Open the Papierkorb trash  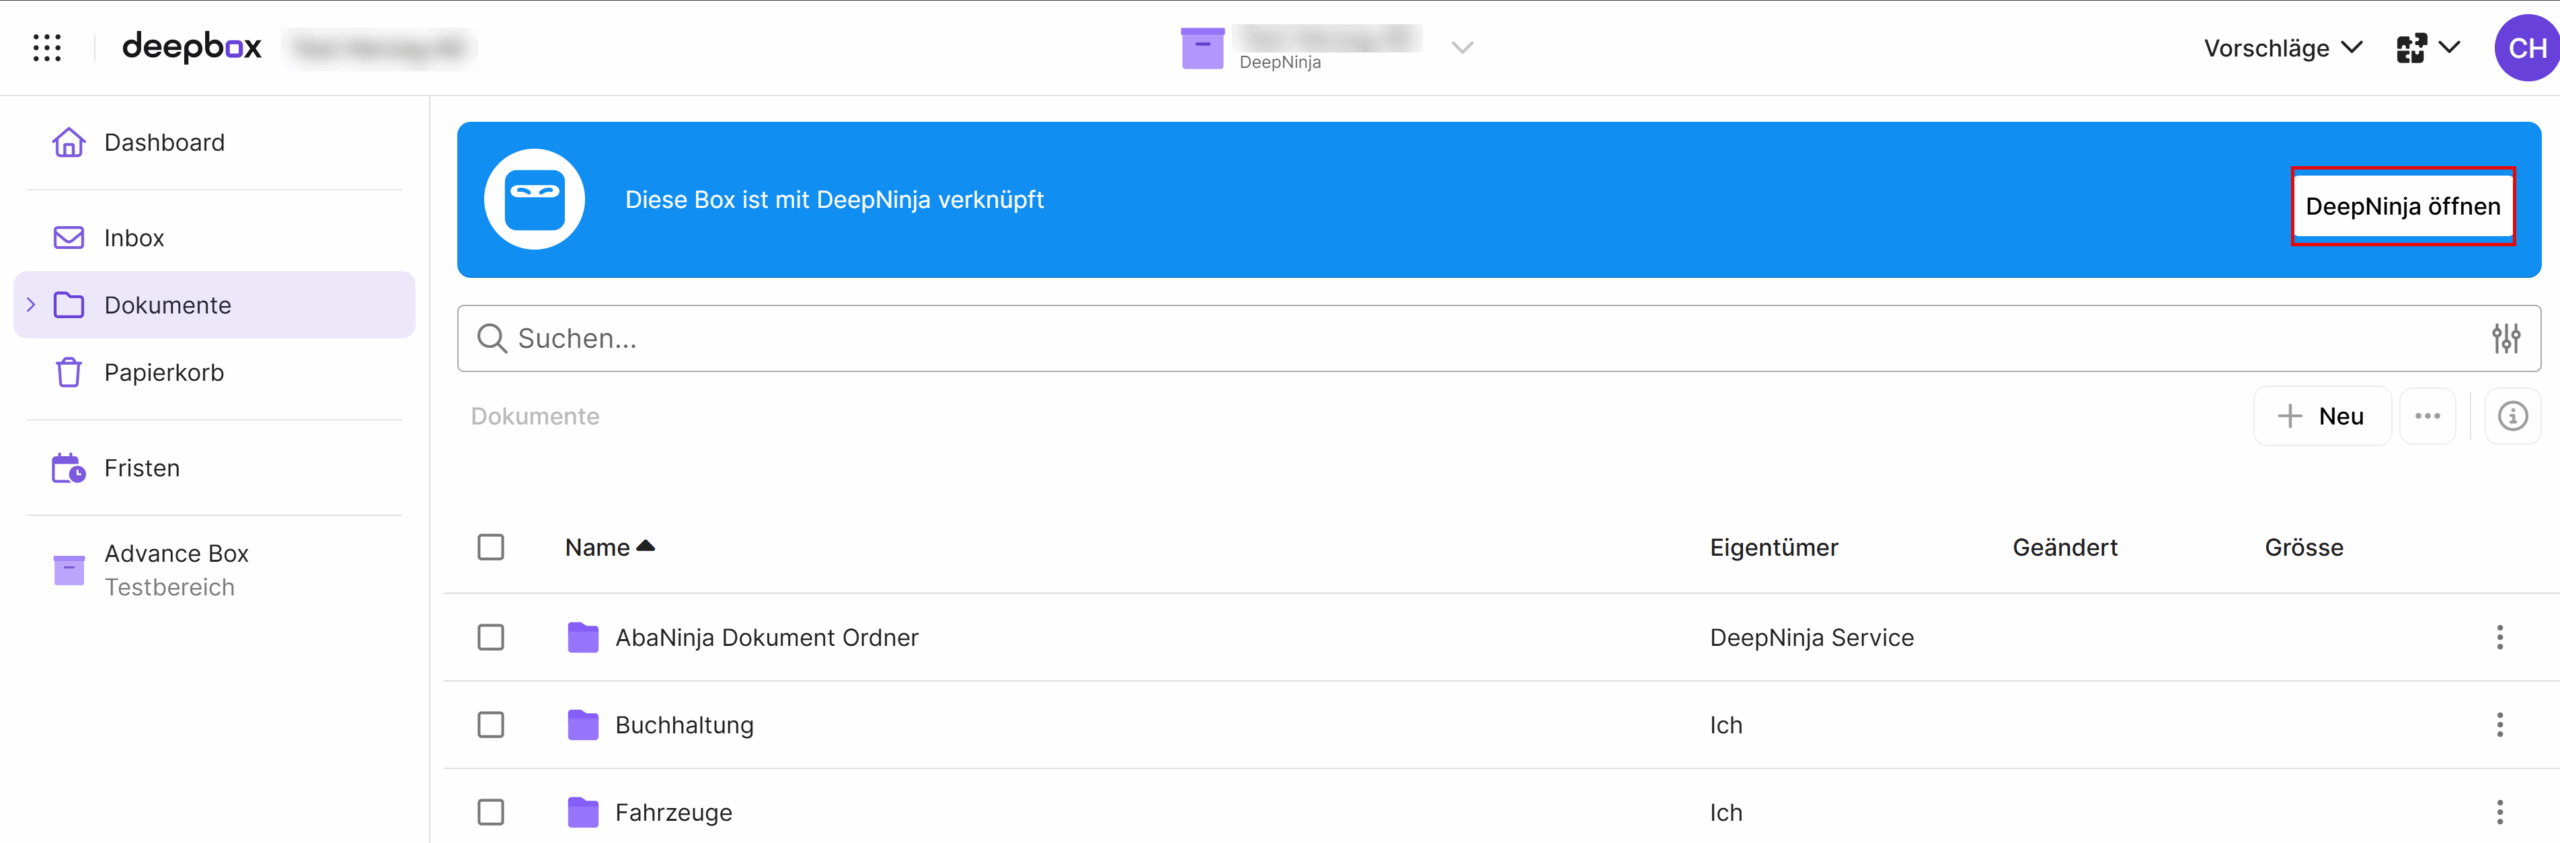[x=214, y=372]
